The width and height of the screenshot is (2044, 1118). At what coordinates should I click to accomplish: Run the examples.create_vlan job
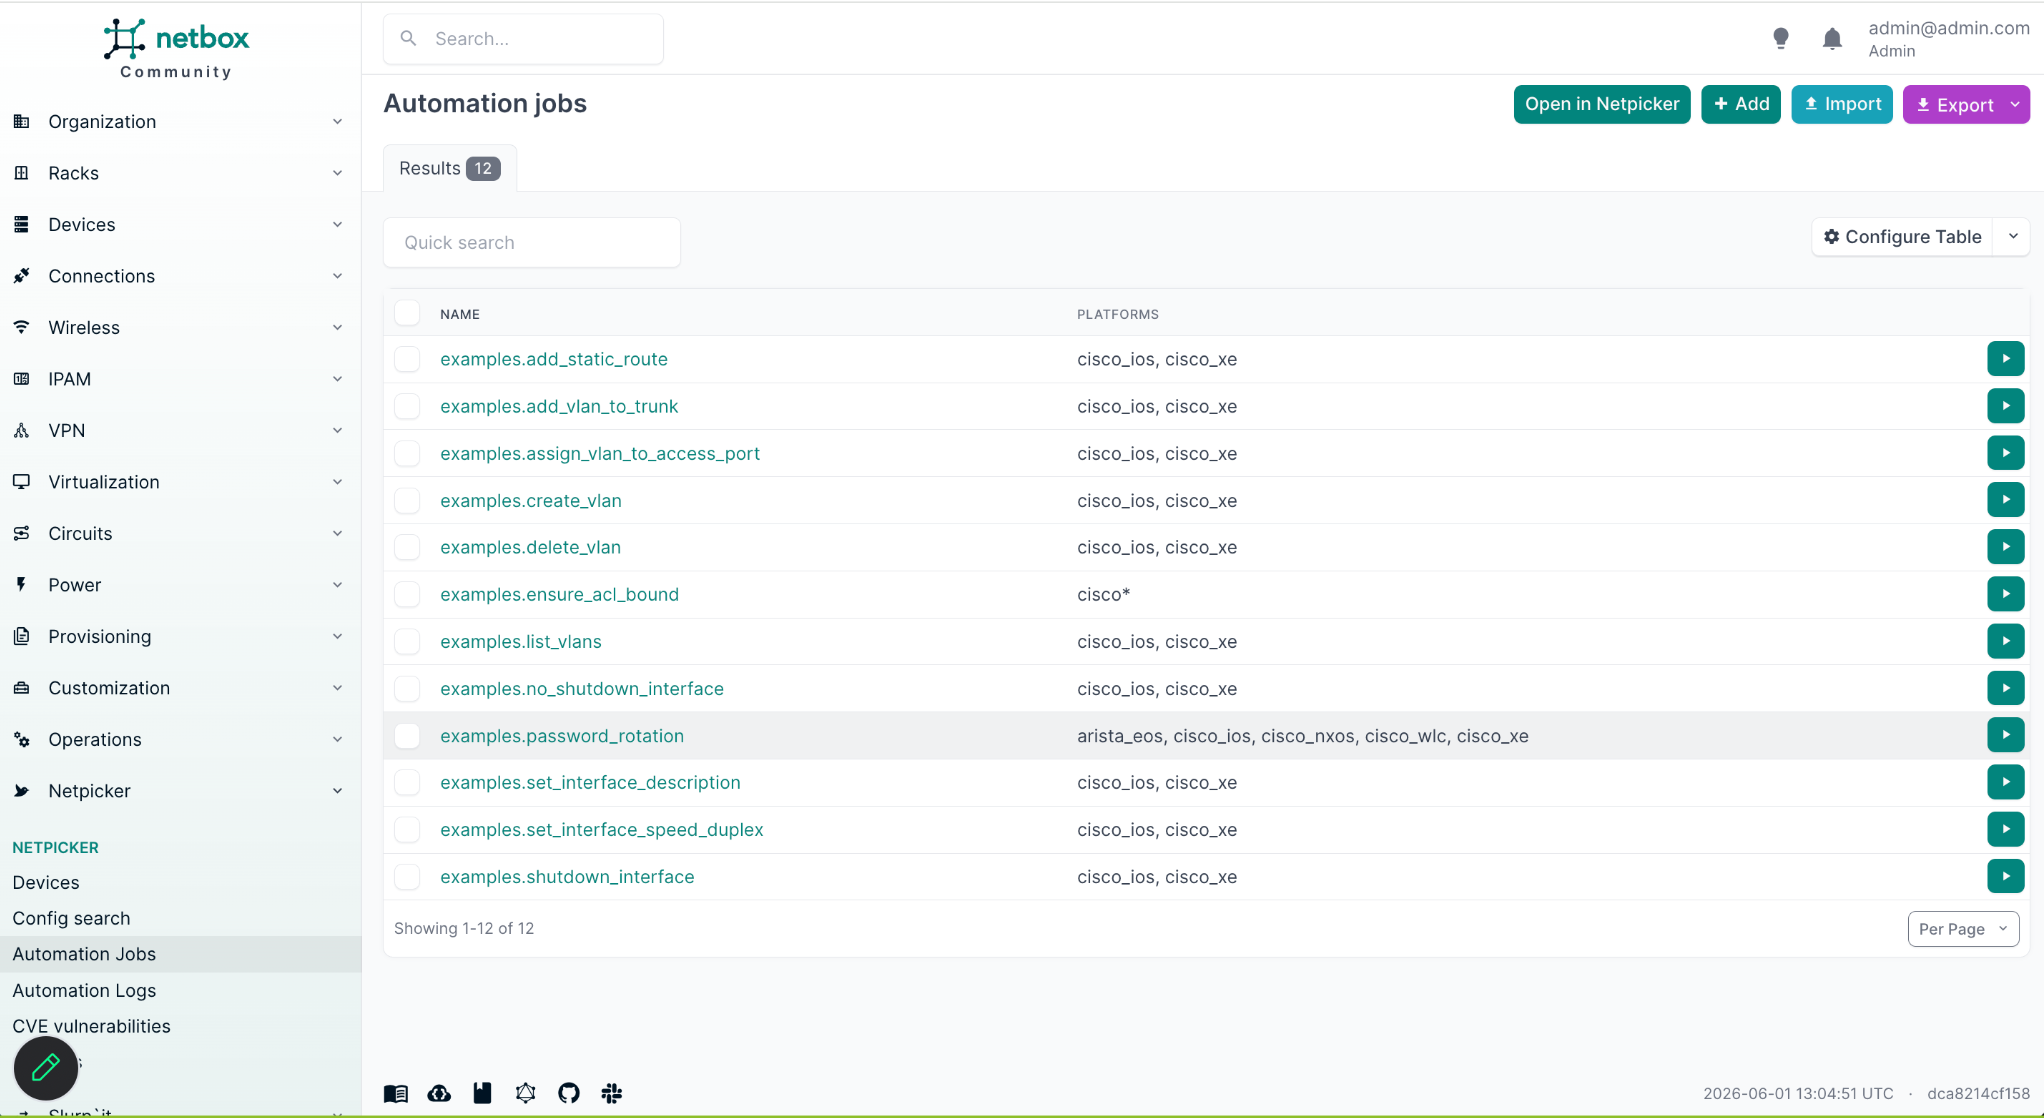[x=2005, y=499]
